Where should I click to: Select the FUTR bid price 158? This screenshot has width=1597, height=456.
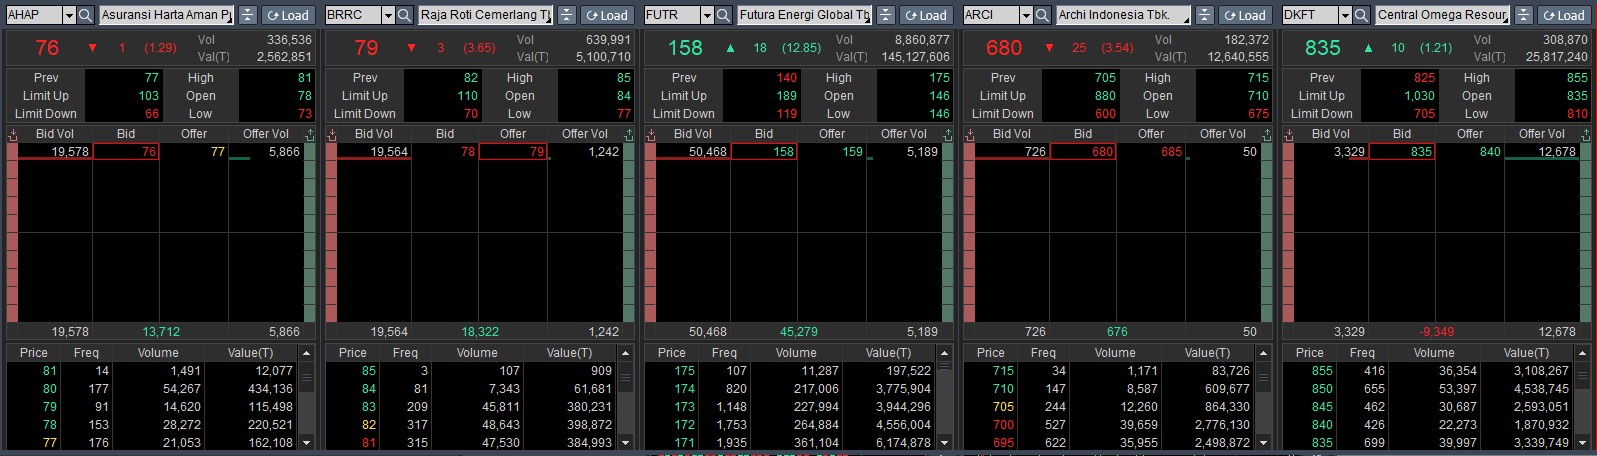coord(764,152)
